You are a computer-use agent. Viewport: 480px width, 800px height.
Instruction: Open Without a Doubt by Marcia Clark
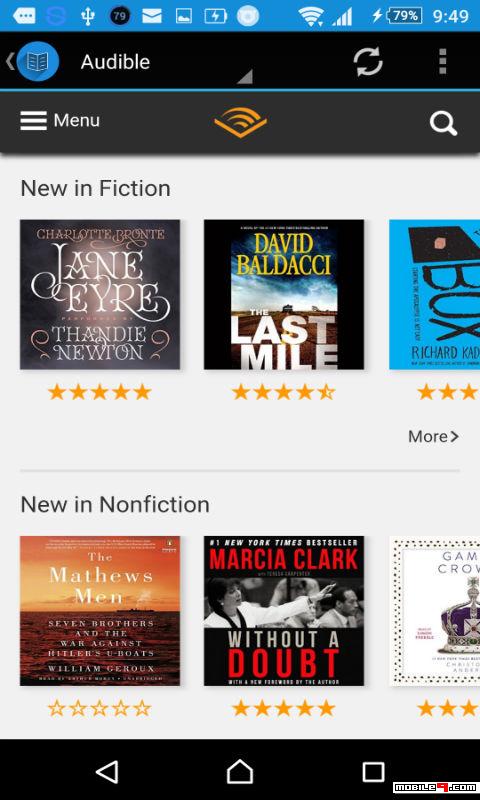tap(284, 611)
